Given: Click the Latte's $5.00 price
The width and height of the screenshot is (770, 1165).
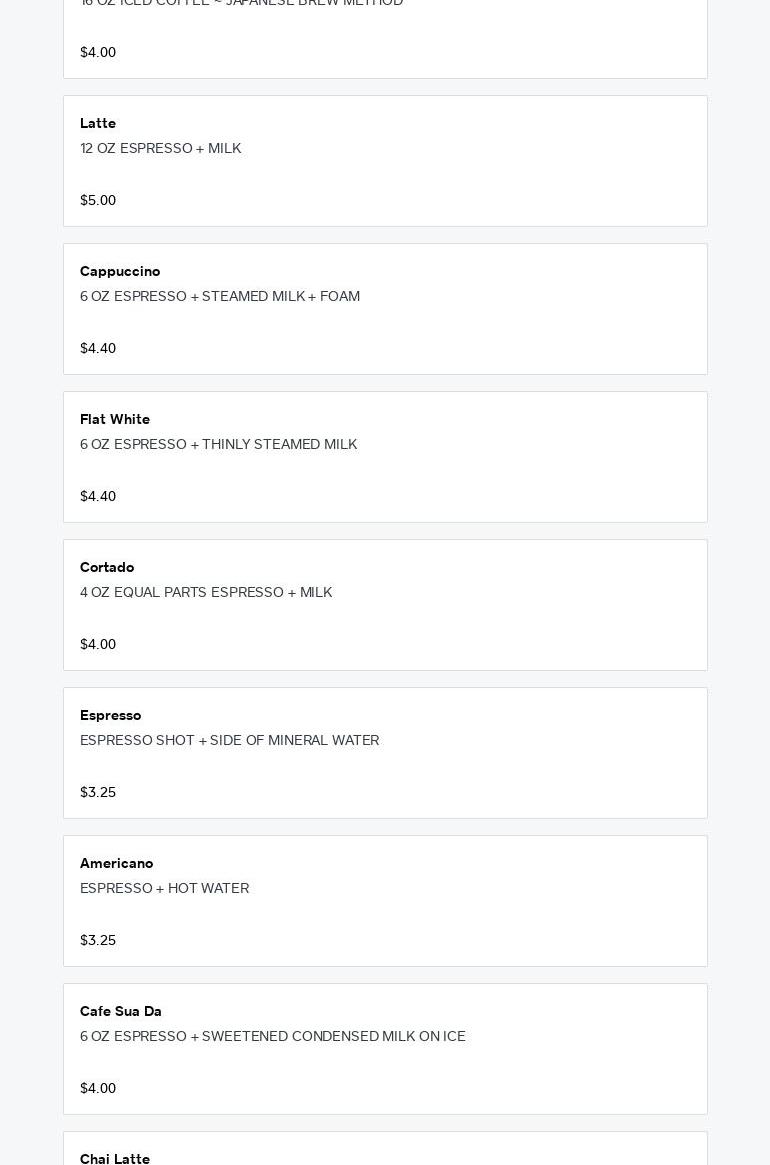Looking at the screenshot, I should (x=98, y=200).
